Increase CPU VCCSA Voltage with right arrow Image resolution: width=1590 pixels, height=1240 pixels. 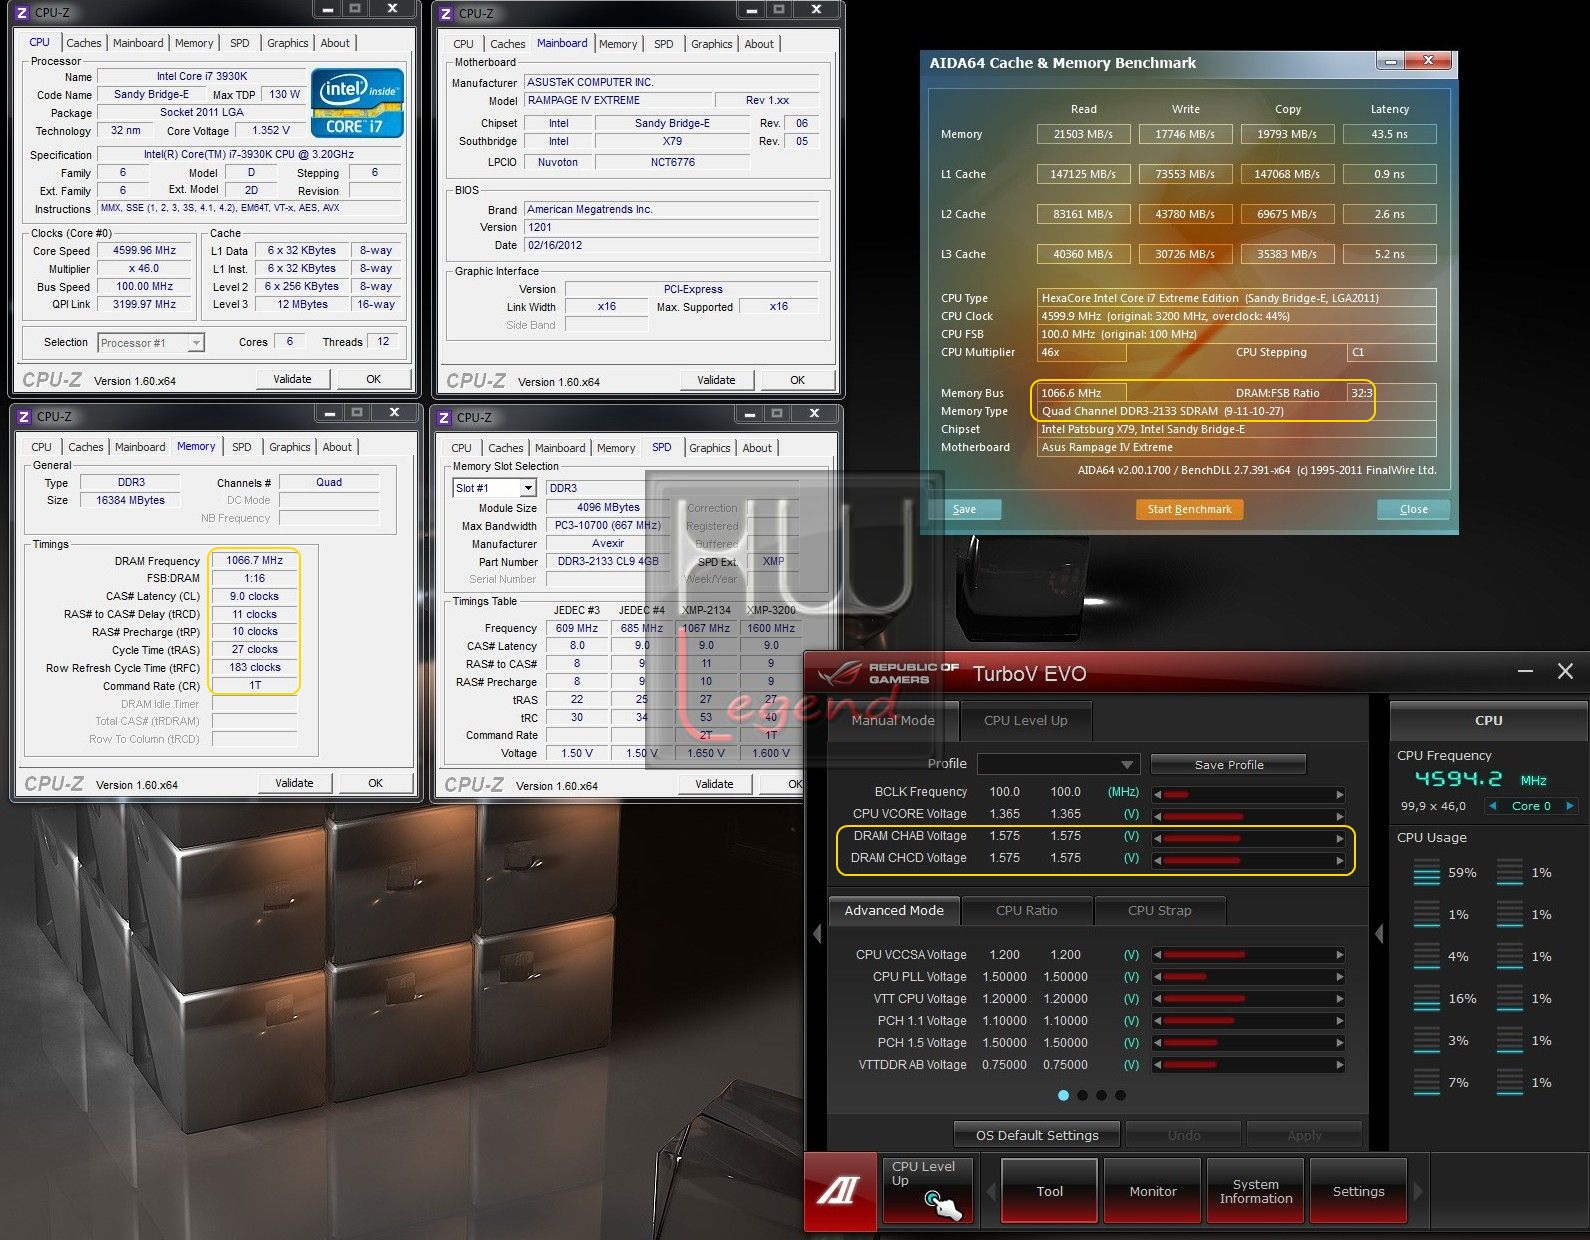[x=1340, y=955]
